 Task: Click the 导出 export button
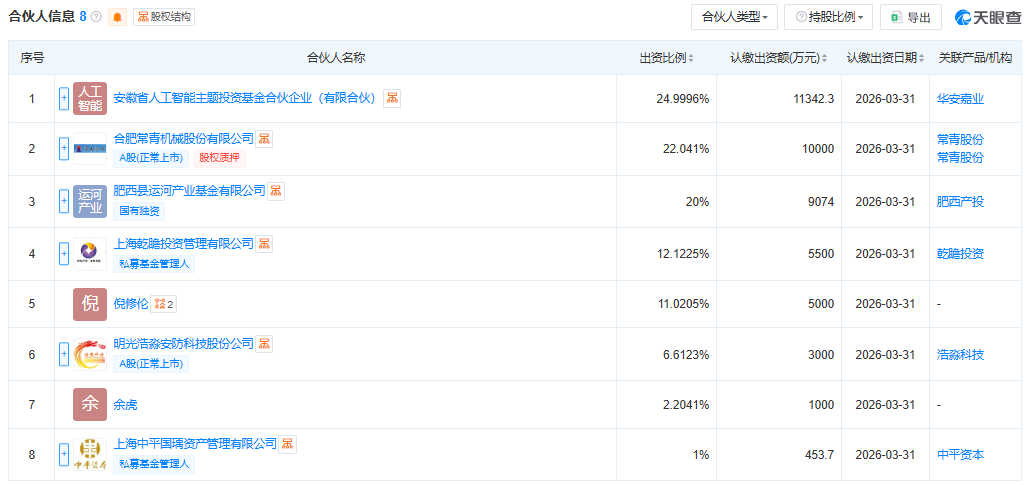[910, 17]
